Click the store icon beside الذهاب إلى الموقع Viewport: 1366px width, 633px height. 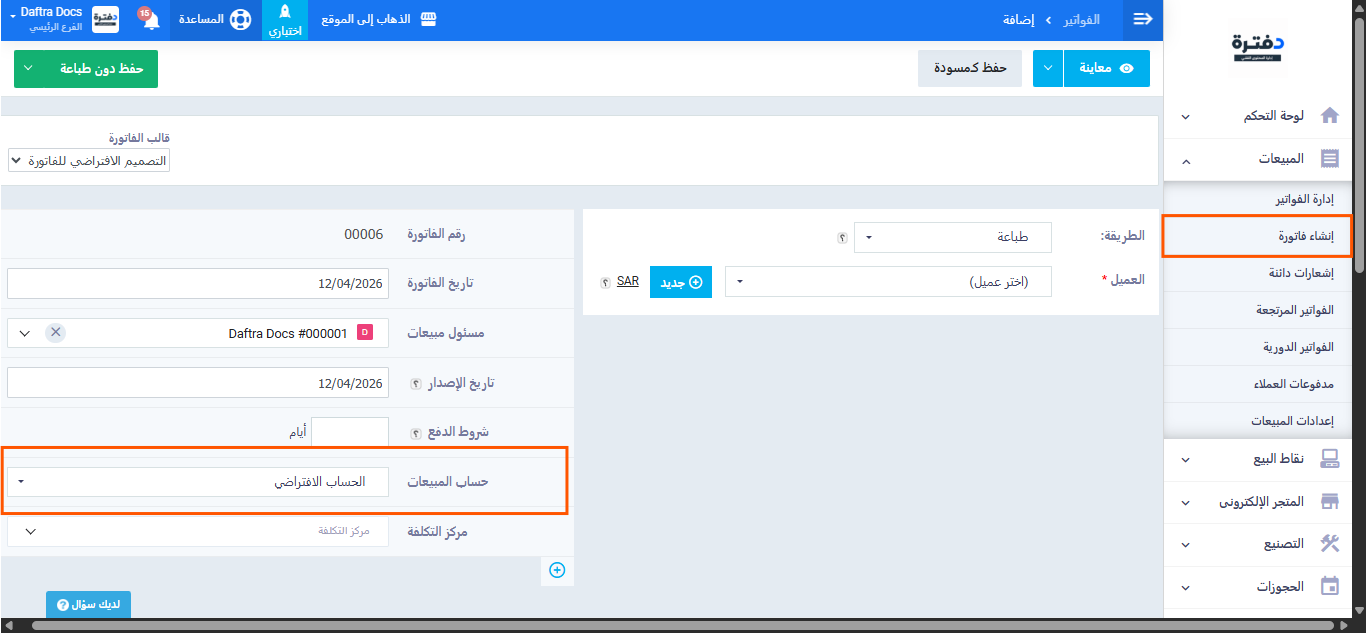pyautogui.click(x=428, y=20)
